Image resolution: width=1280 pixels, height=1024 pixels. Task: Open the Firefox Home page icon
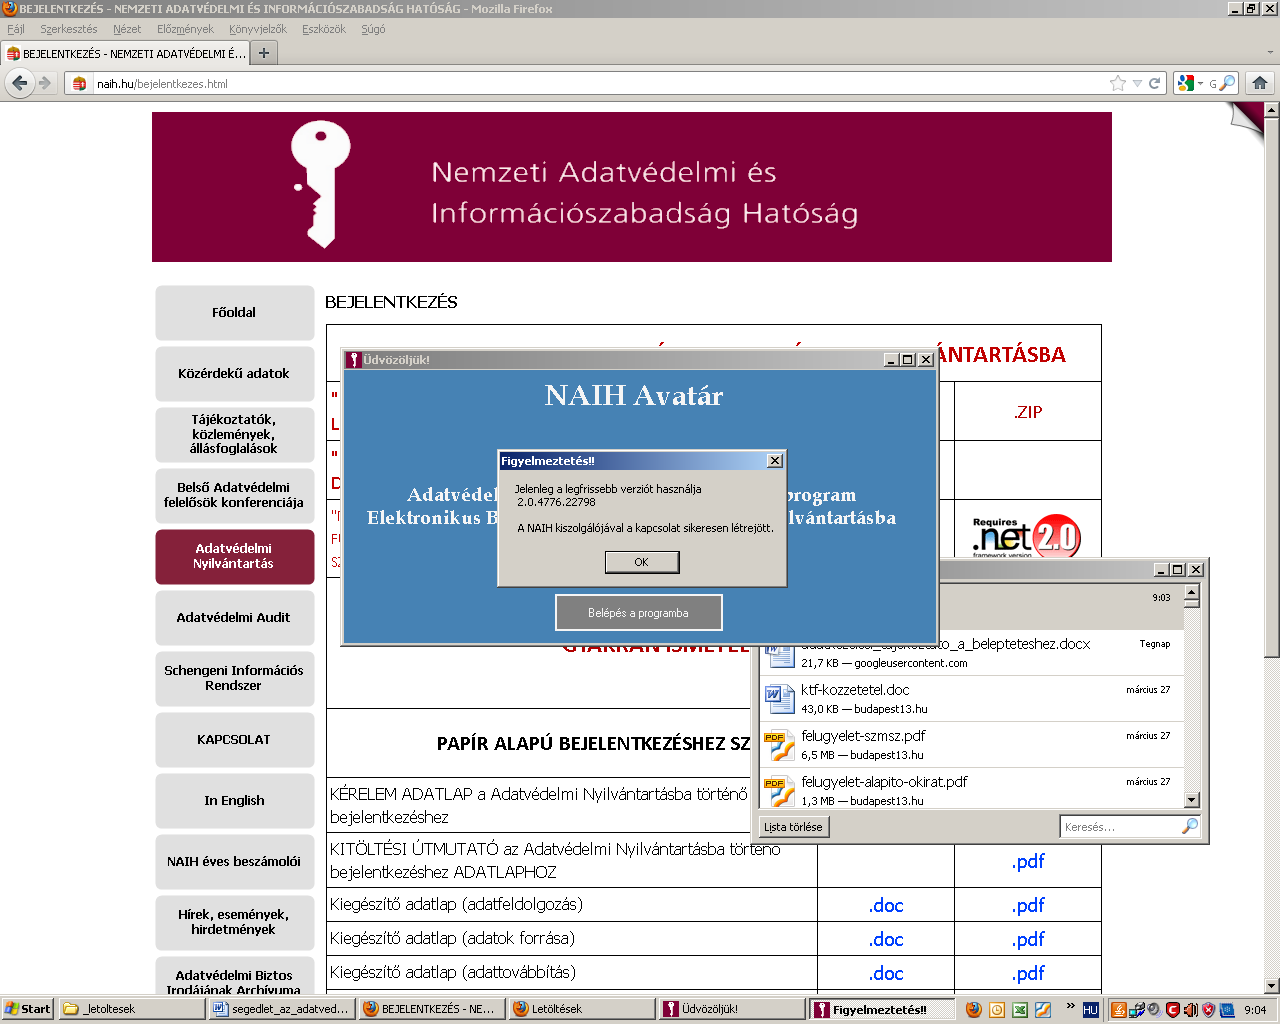1260,83
